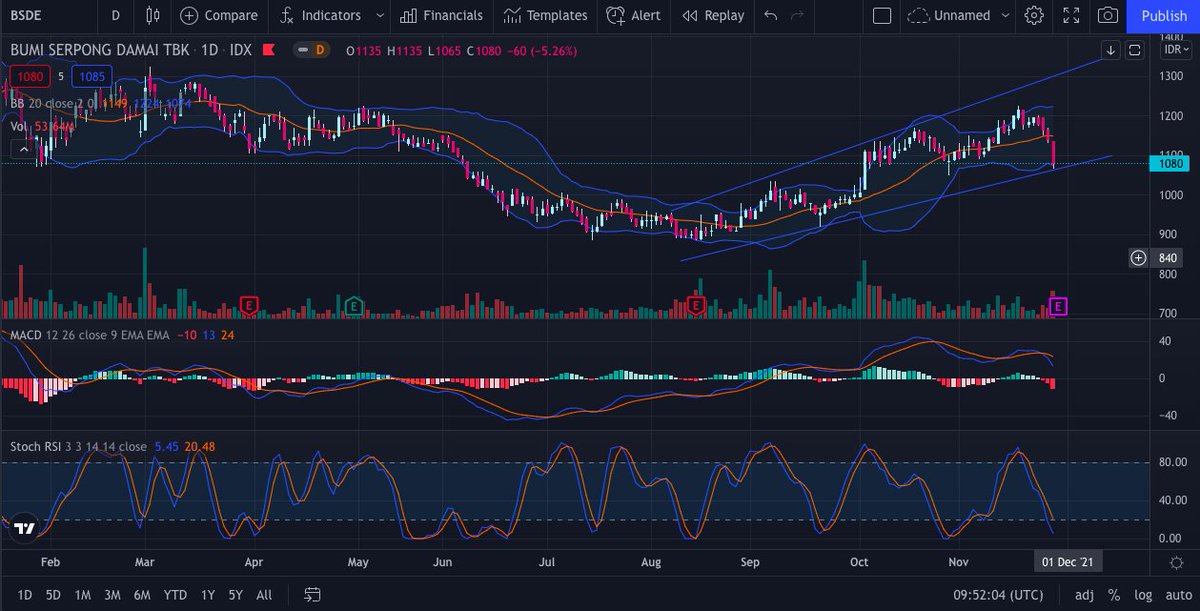1200x611 pixels.
Task: Click the current price label 1080 on scale
Action: coord(1172,163)
